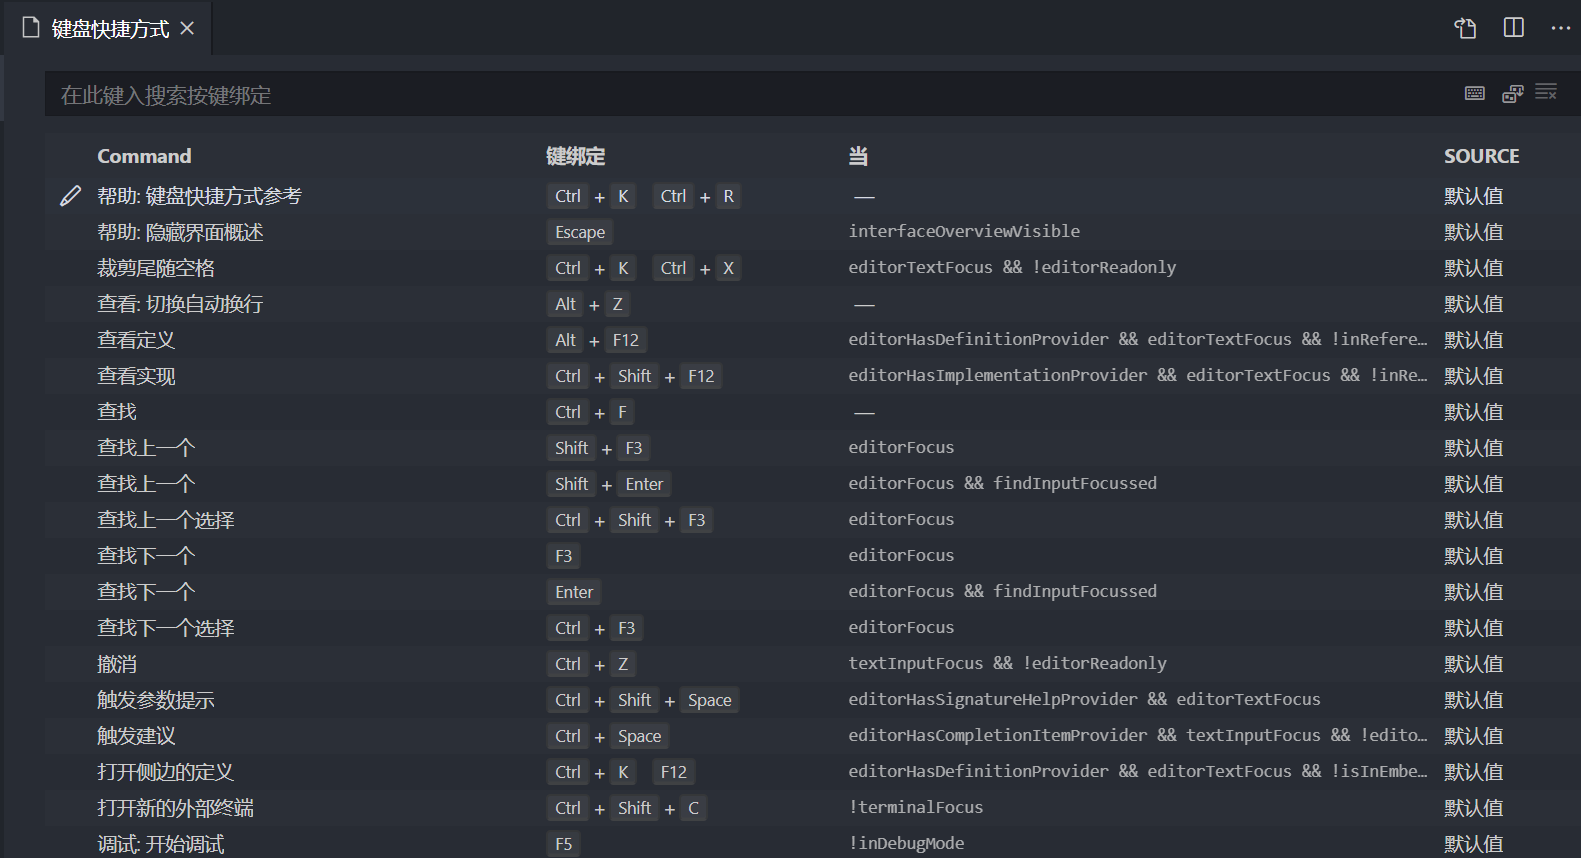Click the Alt + F12 keybinding
The image size is (1581, 858).
point(597,340)
